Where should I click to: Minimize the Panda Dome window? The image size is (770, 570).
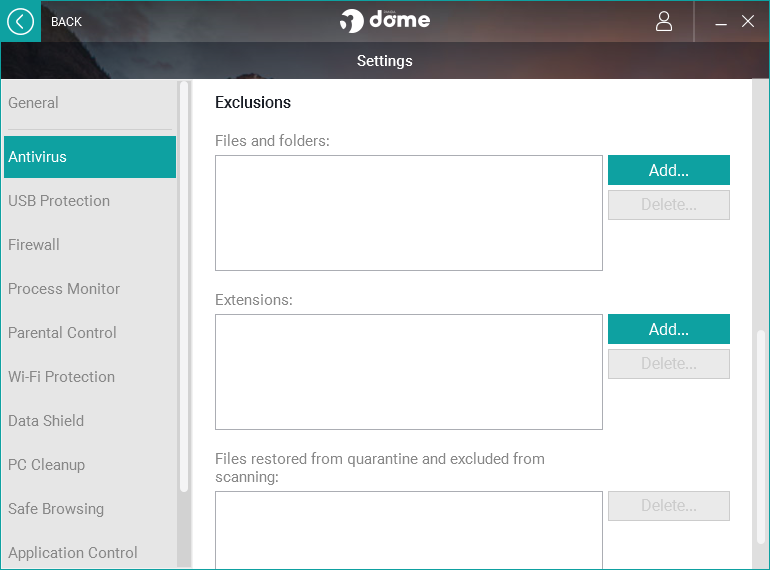(720, 22)
